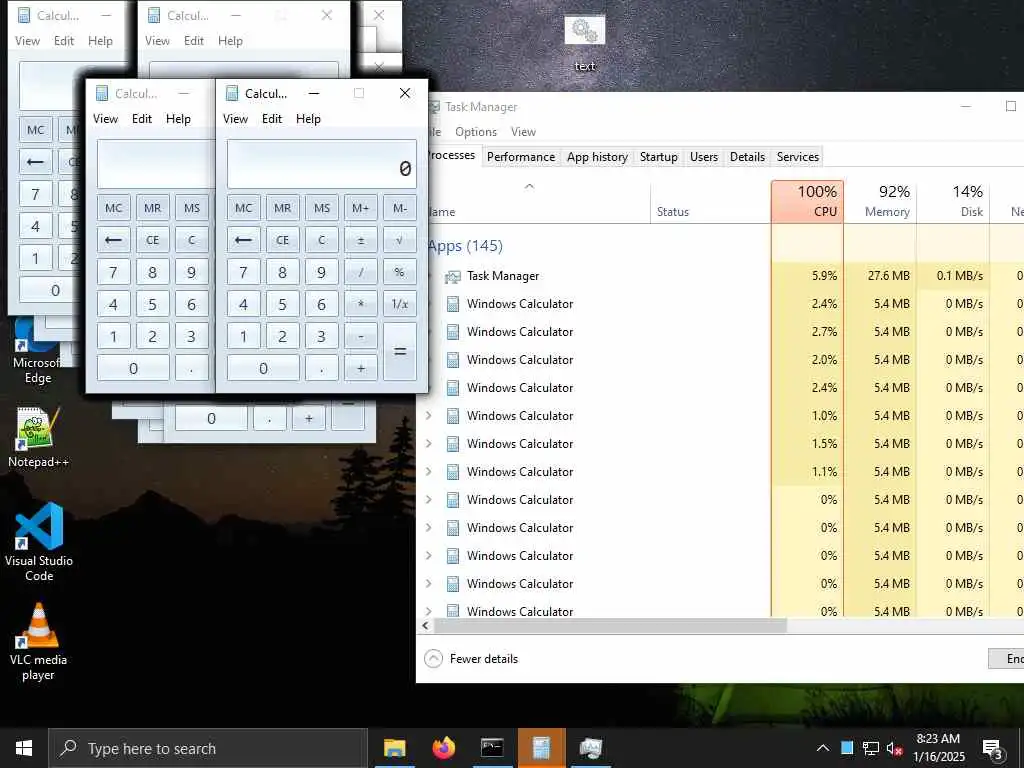Expand the Windows Calculator row using 1.0% CPU
The height and width of the screenshot is (768, 1024).
pos(429,415)
